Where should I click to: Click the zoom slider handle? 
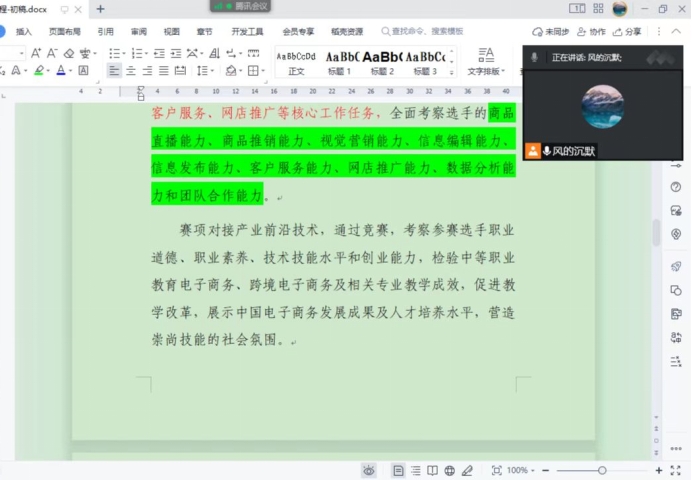click(602, 470)
